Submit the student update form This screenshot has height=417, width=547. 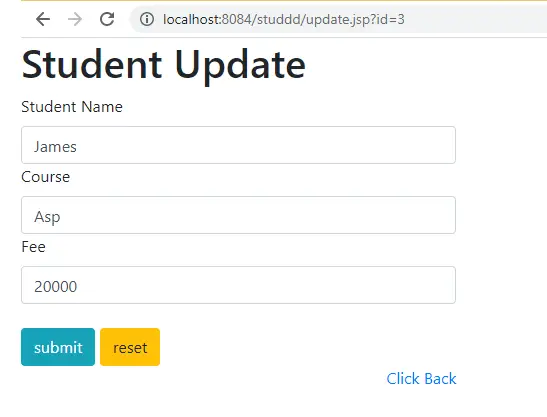click(58, 347)
